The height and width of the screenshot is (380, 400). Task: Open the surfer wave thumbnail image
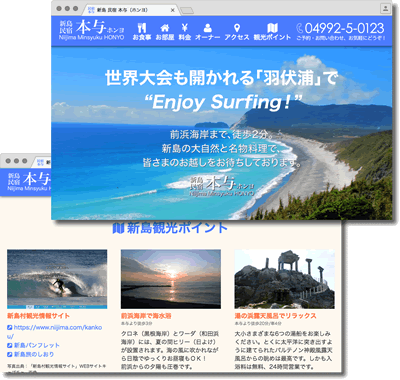[x=57, y=279]
